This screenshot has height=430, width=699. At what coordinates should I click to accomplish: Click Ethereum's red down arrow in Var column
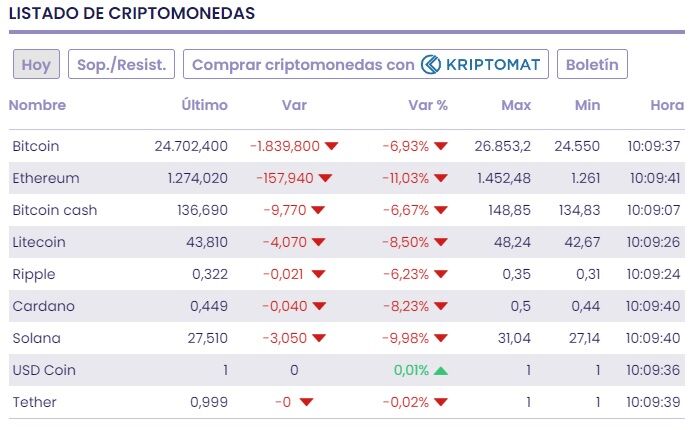tap(325, 178)
